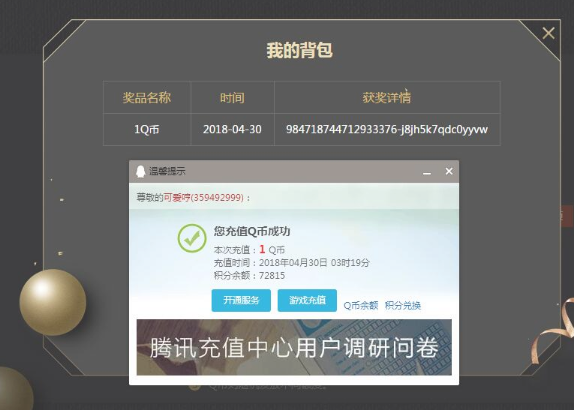
Task: Click the 积分余额：72815 line
Action: [x=249, y=275]
